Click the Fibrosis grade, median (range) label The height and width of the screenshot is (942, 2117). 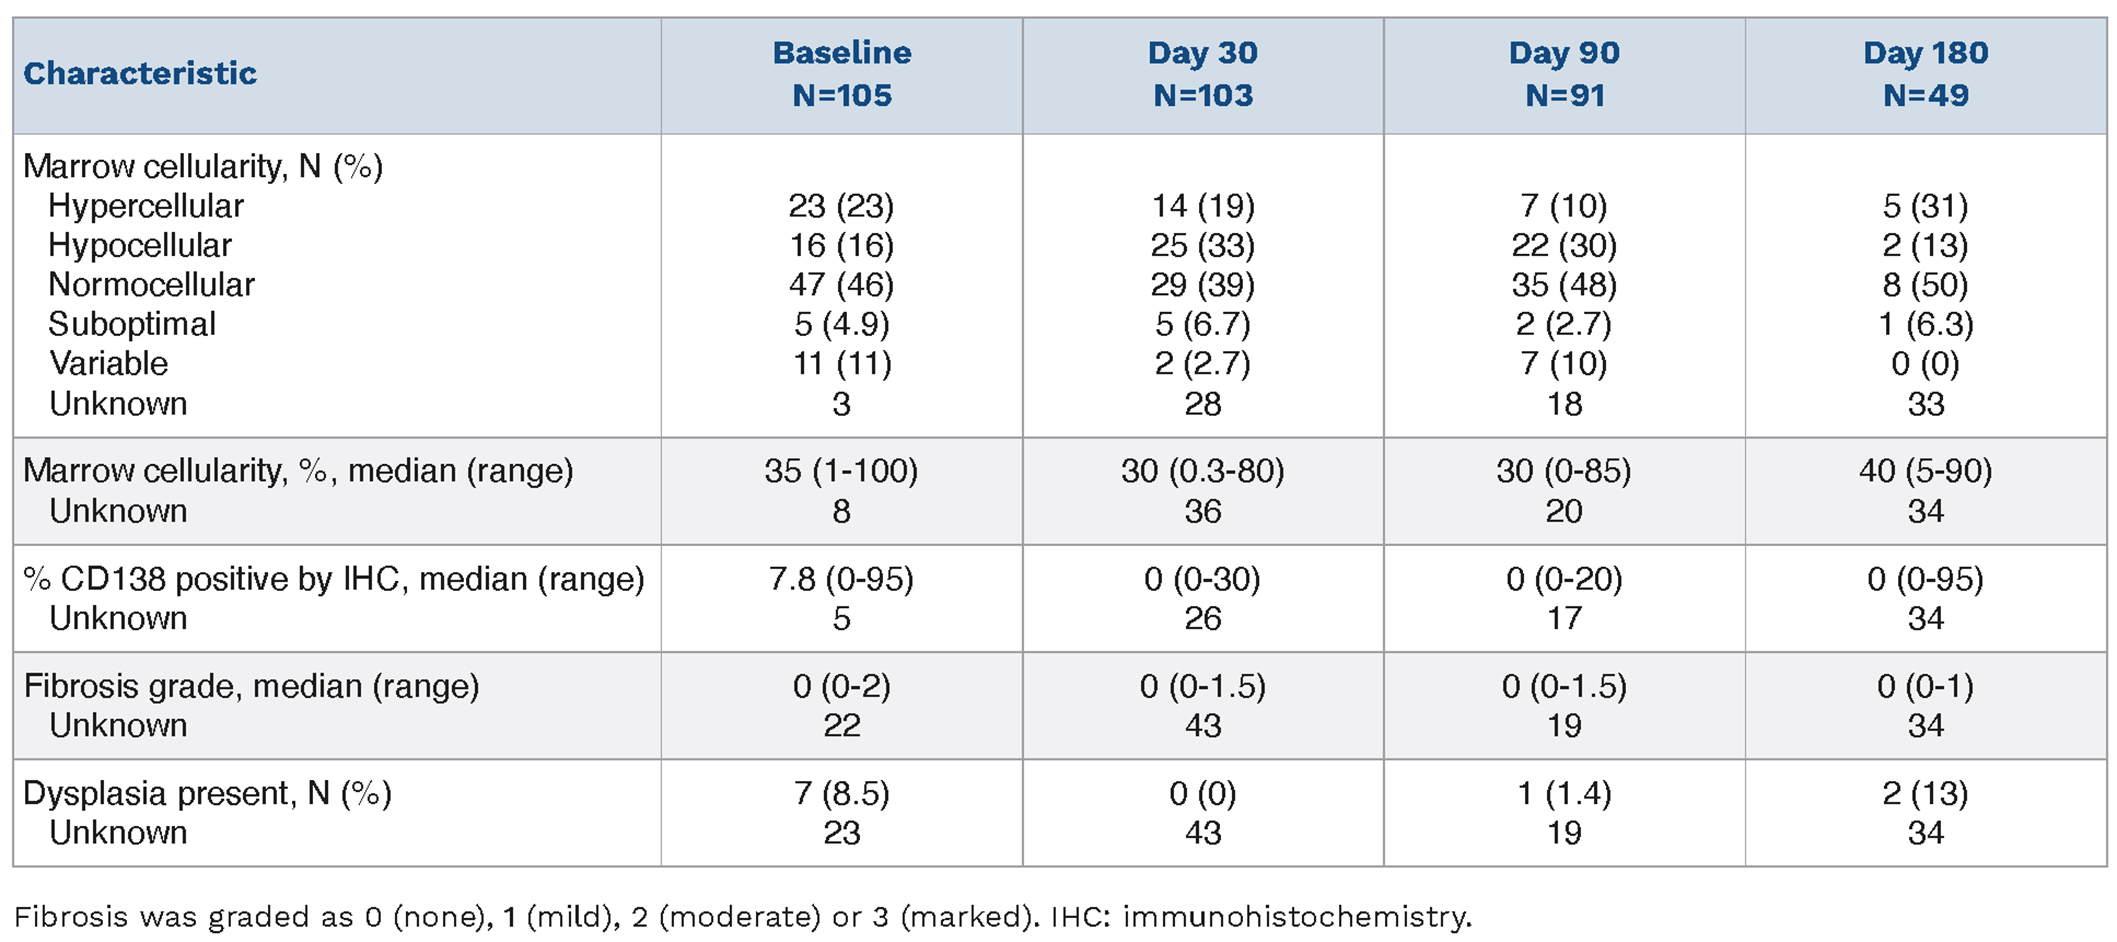tap(251, 686)
